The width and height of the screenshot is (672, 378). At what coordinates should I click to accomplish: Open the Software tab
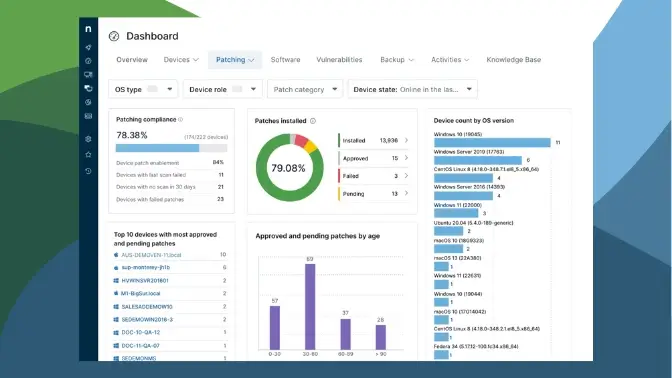point(285,60)
